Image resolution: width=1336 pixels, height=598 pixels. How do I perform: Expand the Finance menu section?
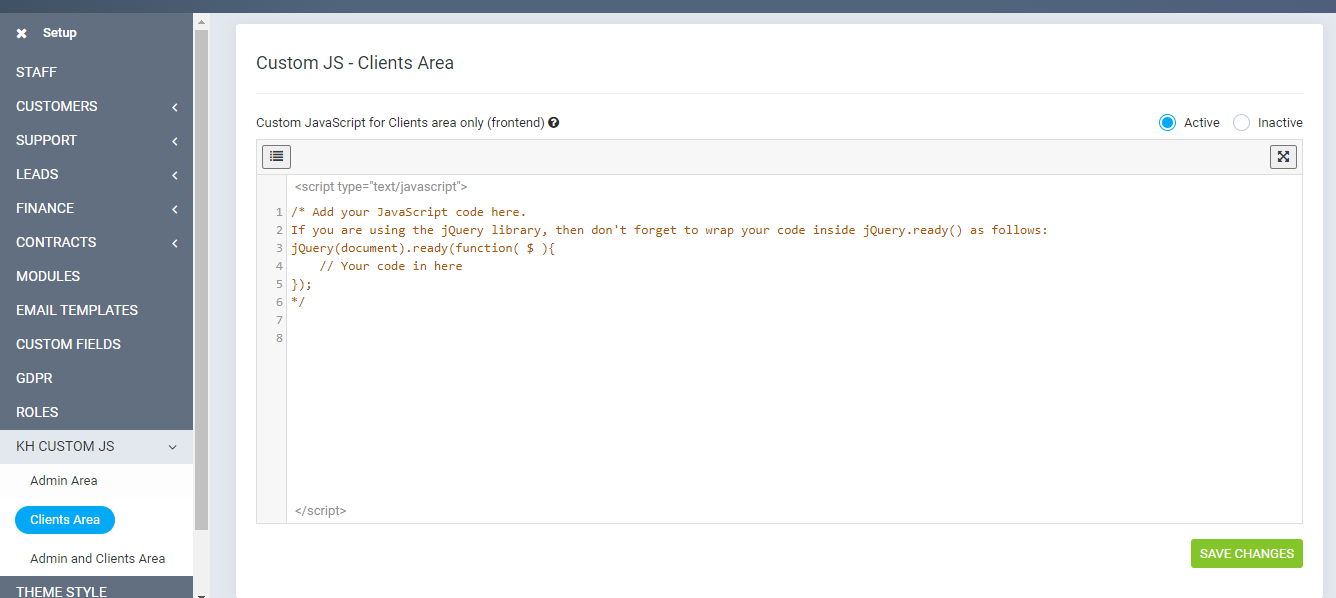[174, 209]
